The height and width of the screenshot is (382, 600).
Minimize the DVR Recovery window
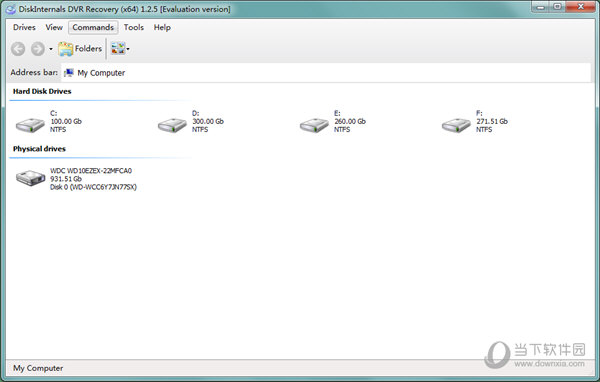[x=540, y=7]
